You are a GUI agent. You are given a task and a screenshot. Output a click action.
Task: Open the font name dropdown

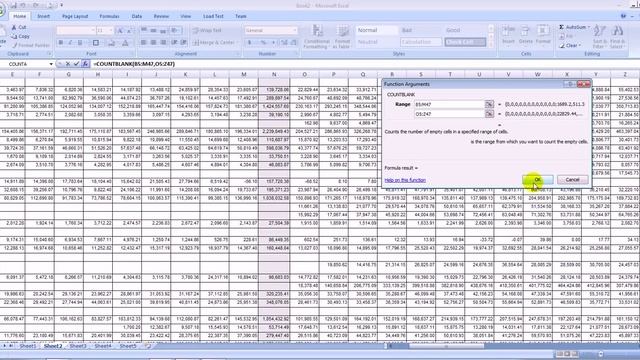[93, 31]
